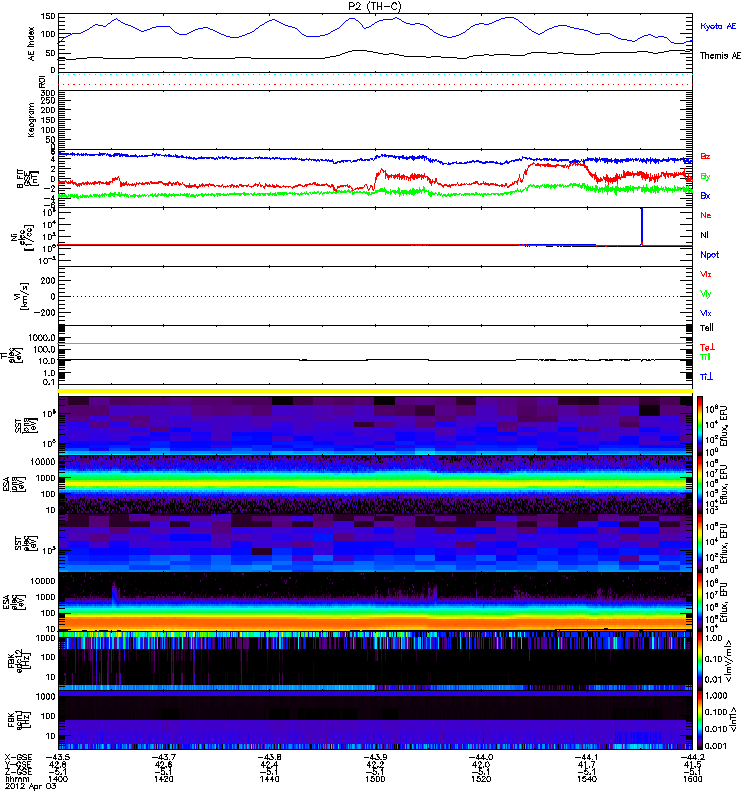Click the 1540 time tick label
Viewport: 750px width, 800px height.
[587, 779]
